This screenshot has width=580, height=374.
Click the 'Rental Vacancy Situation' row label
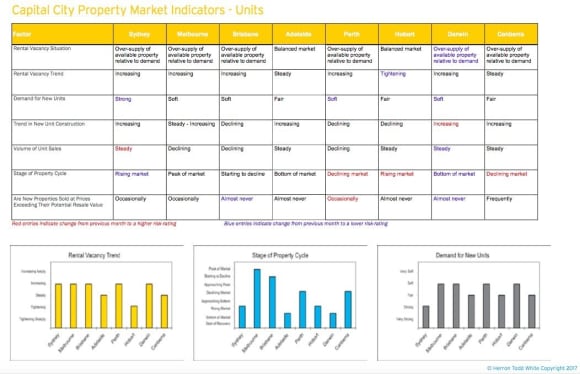[42, 48]
